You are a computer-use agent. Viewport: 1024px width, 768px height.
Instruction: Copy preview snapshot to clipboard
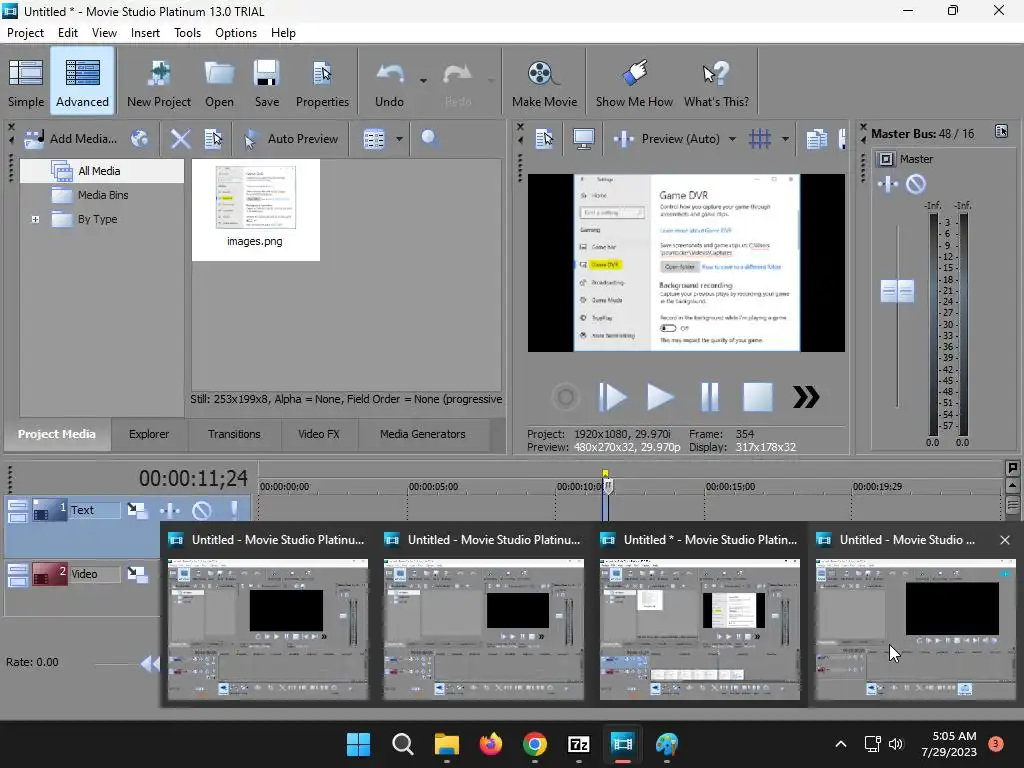point(816,138)
